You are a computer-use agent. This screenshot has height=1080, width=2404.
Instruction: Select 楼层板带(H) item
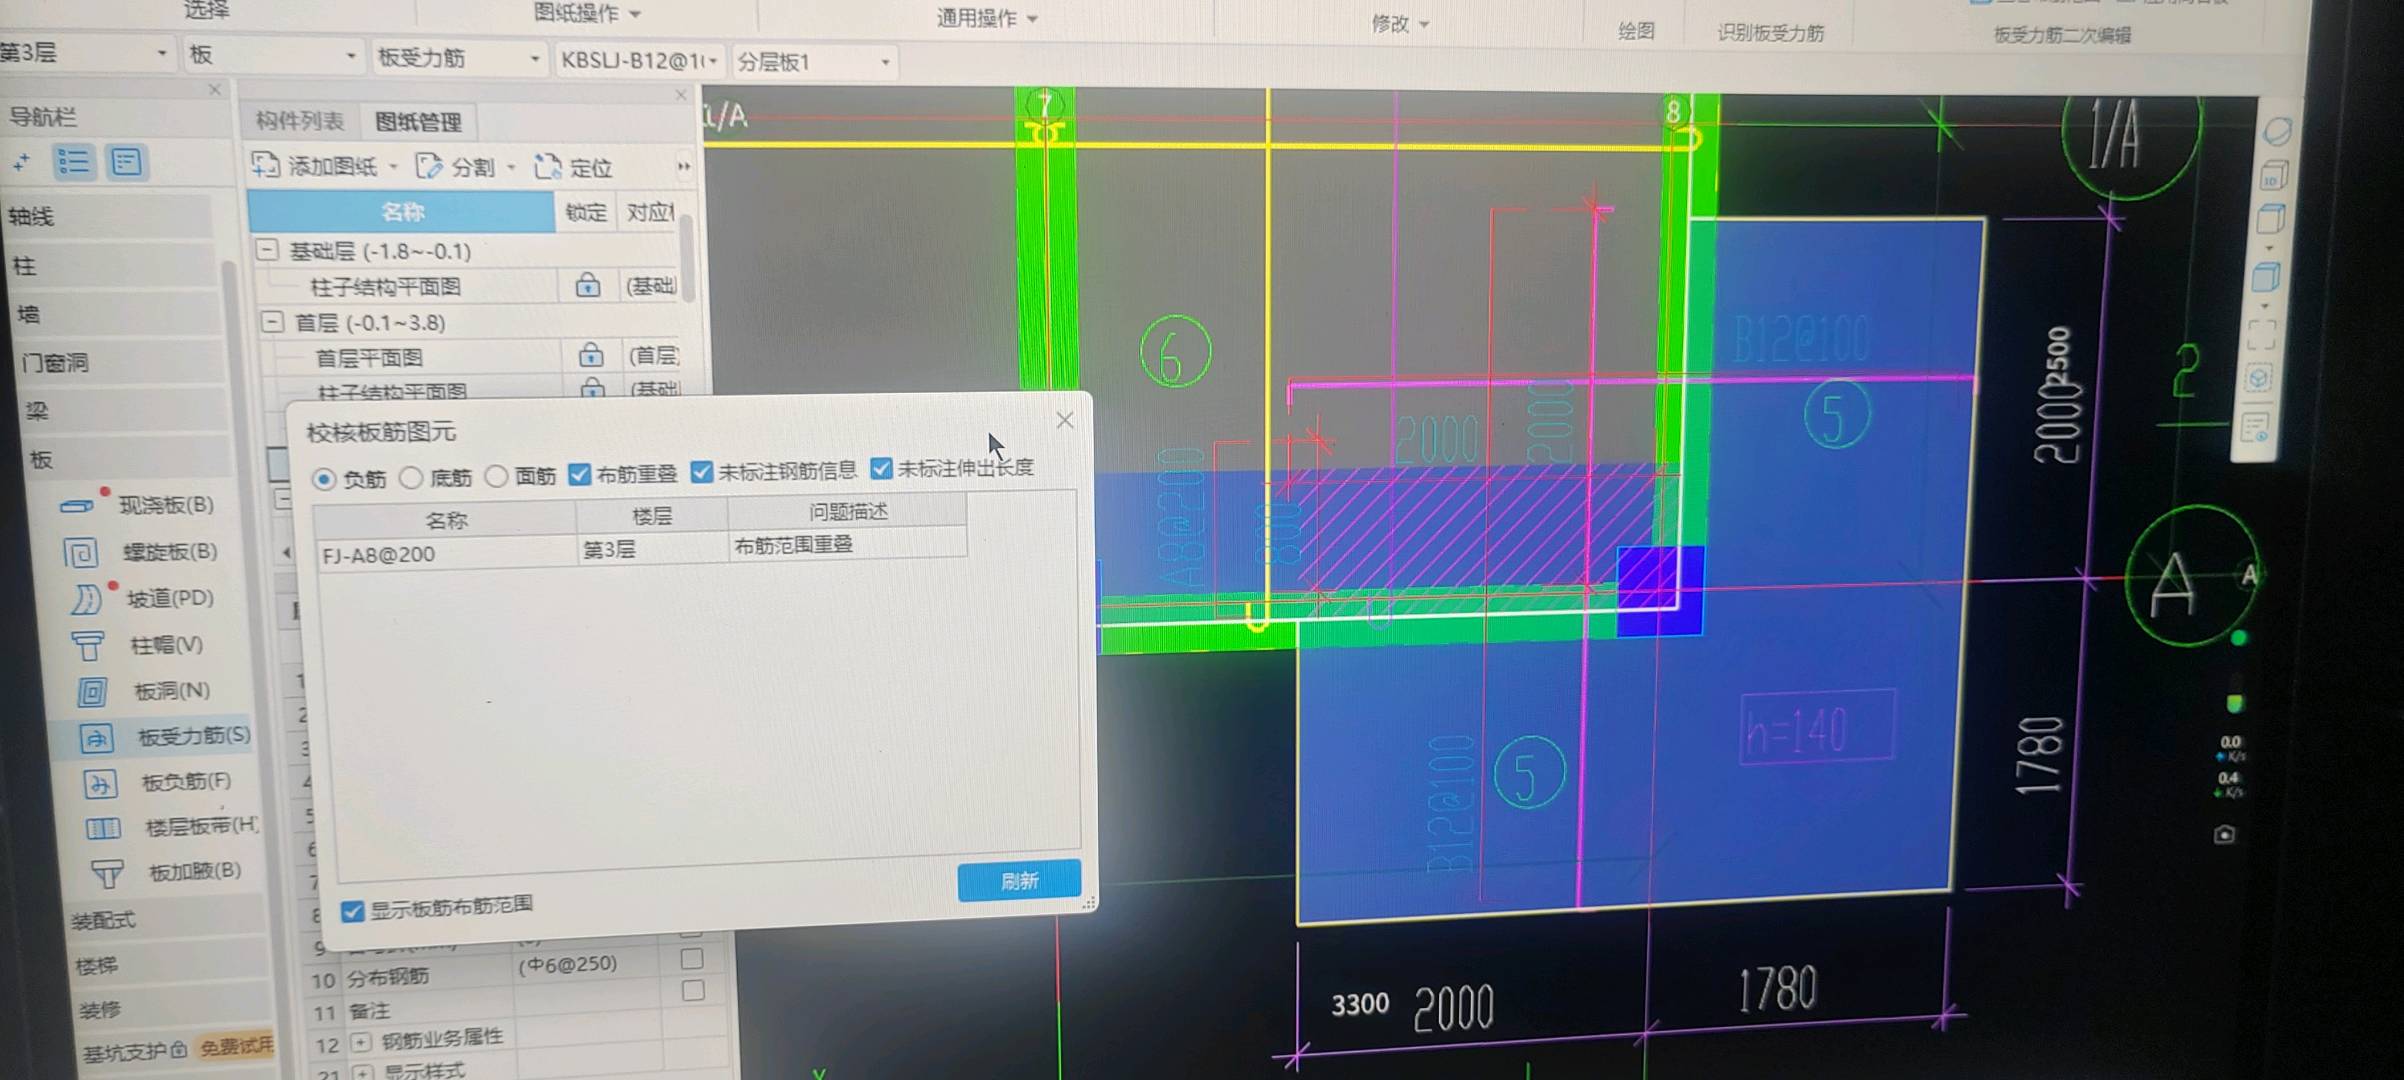coord(172,826)
